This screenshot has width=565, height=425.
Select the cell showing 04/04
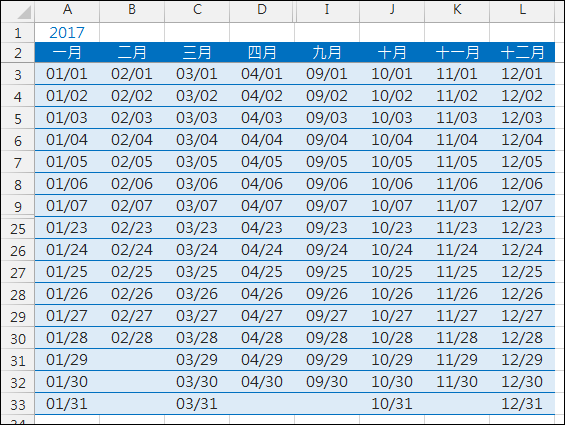coord(262,140)
